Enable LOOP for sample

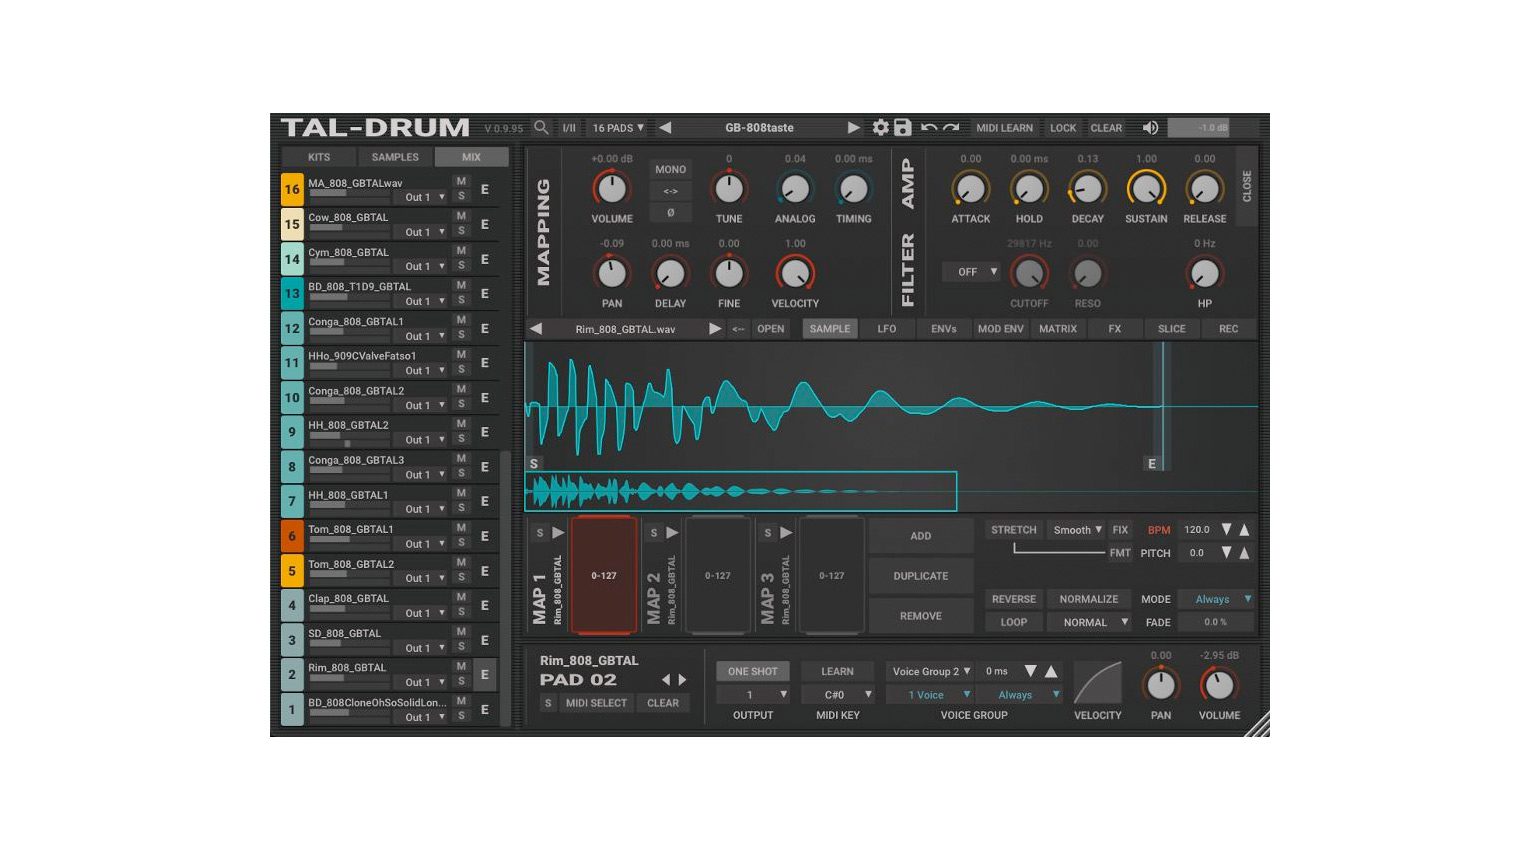pos(1013,622)
